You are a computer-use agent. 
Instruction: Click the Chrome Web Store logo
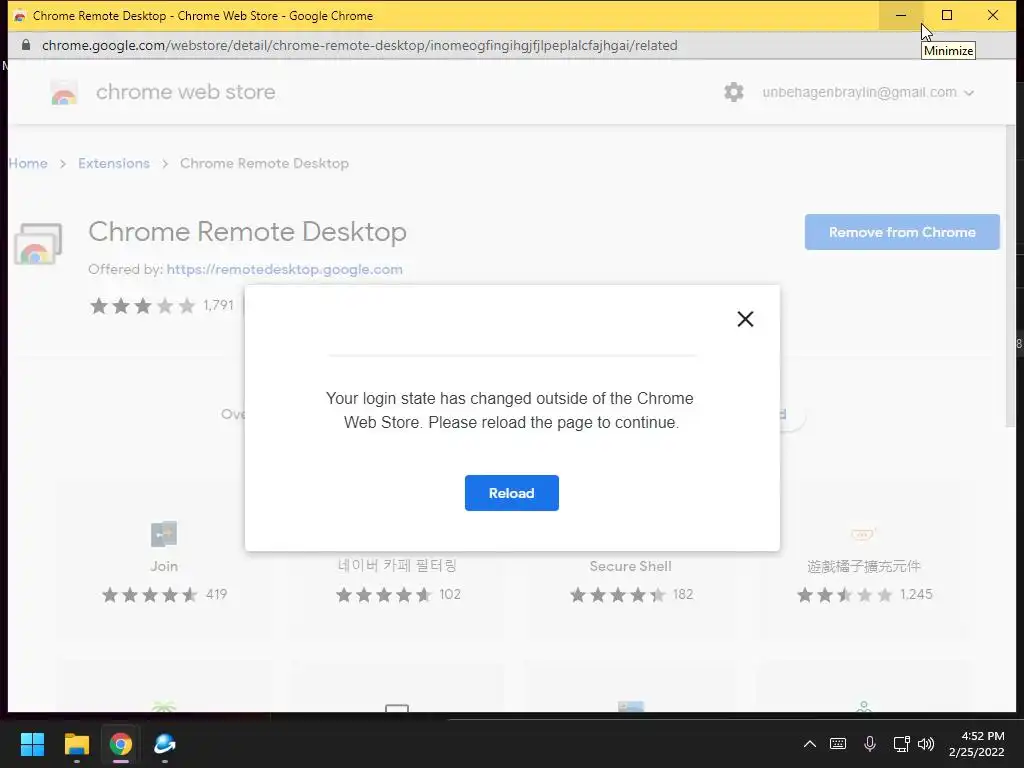click(x=64, y=93)
